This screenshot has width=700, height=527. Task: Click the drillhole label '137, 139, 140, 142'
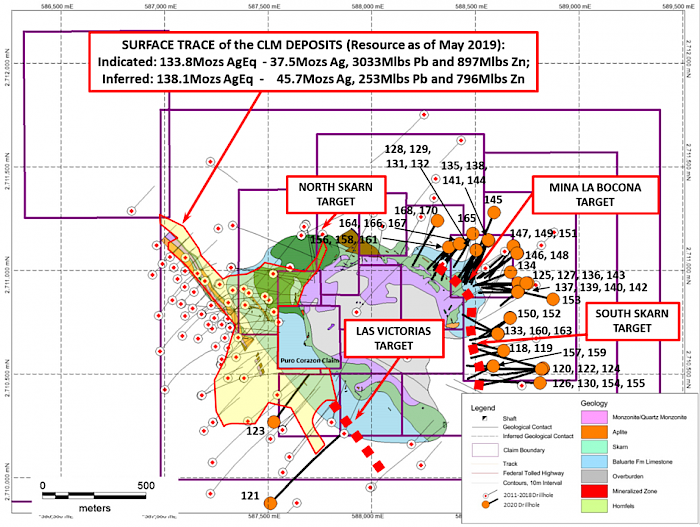601,287
